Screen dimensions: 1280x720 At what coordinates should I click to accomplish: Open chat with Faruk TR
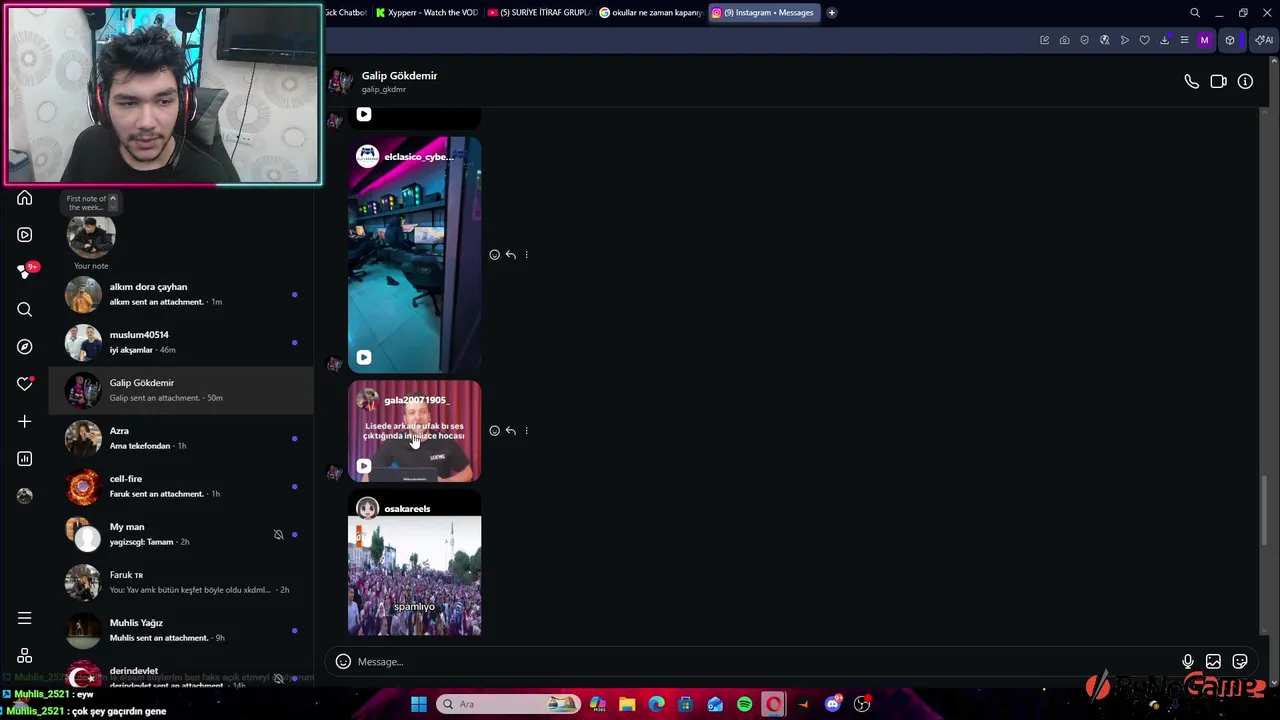181,582
